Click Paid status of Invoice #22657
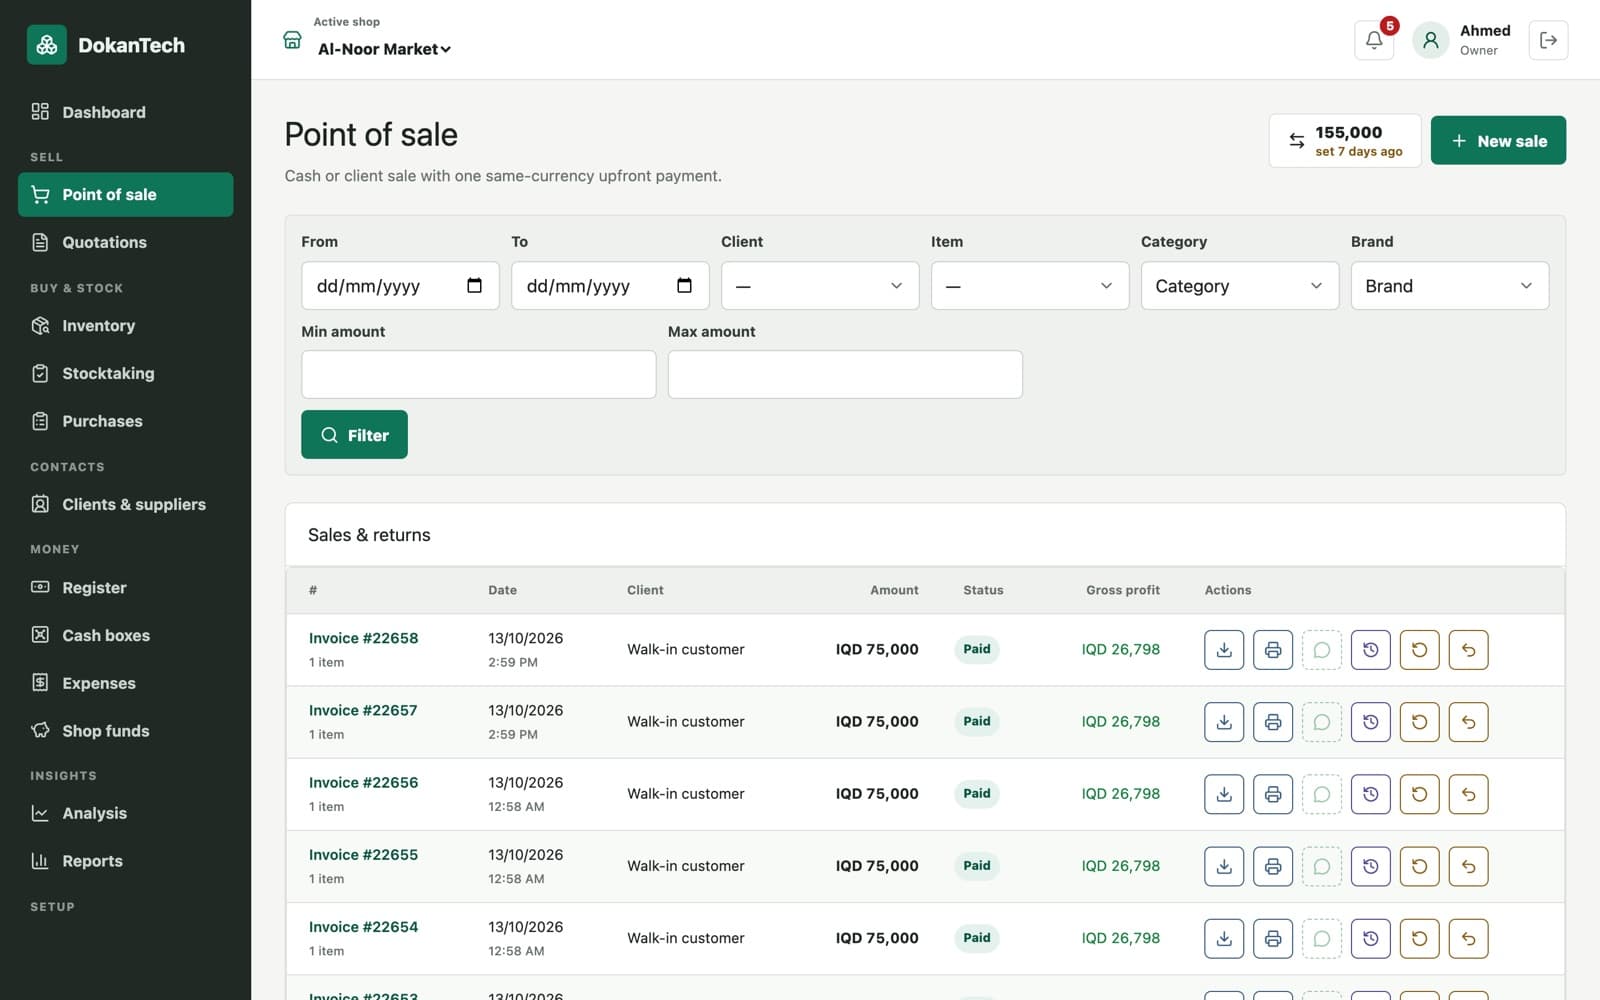Screen dimensions: 1600x1000 977,722
